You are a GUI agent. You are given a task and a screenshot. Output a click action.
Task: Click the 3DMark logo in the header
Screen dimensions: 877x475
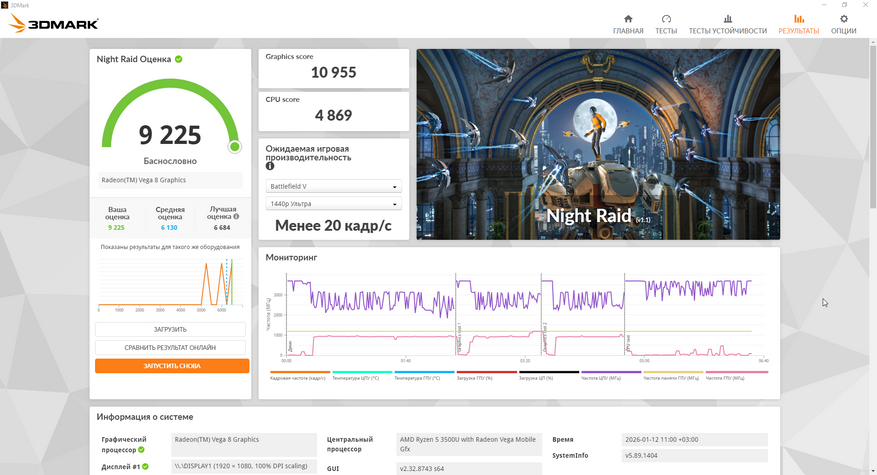(54, 23)
